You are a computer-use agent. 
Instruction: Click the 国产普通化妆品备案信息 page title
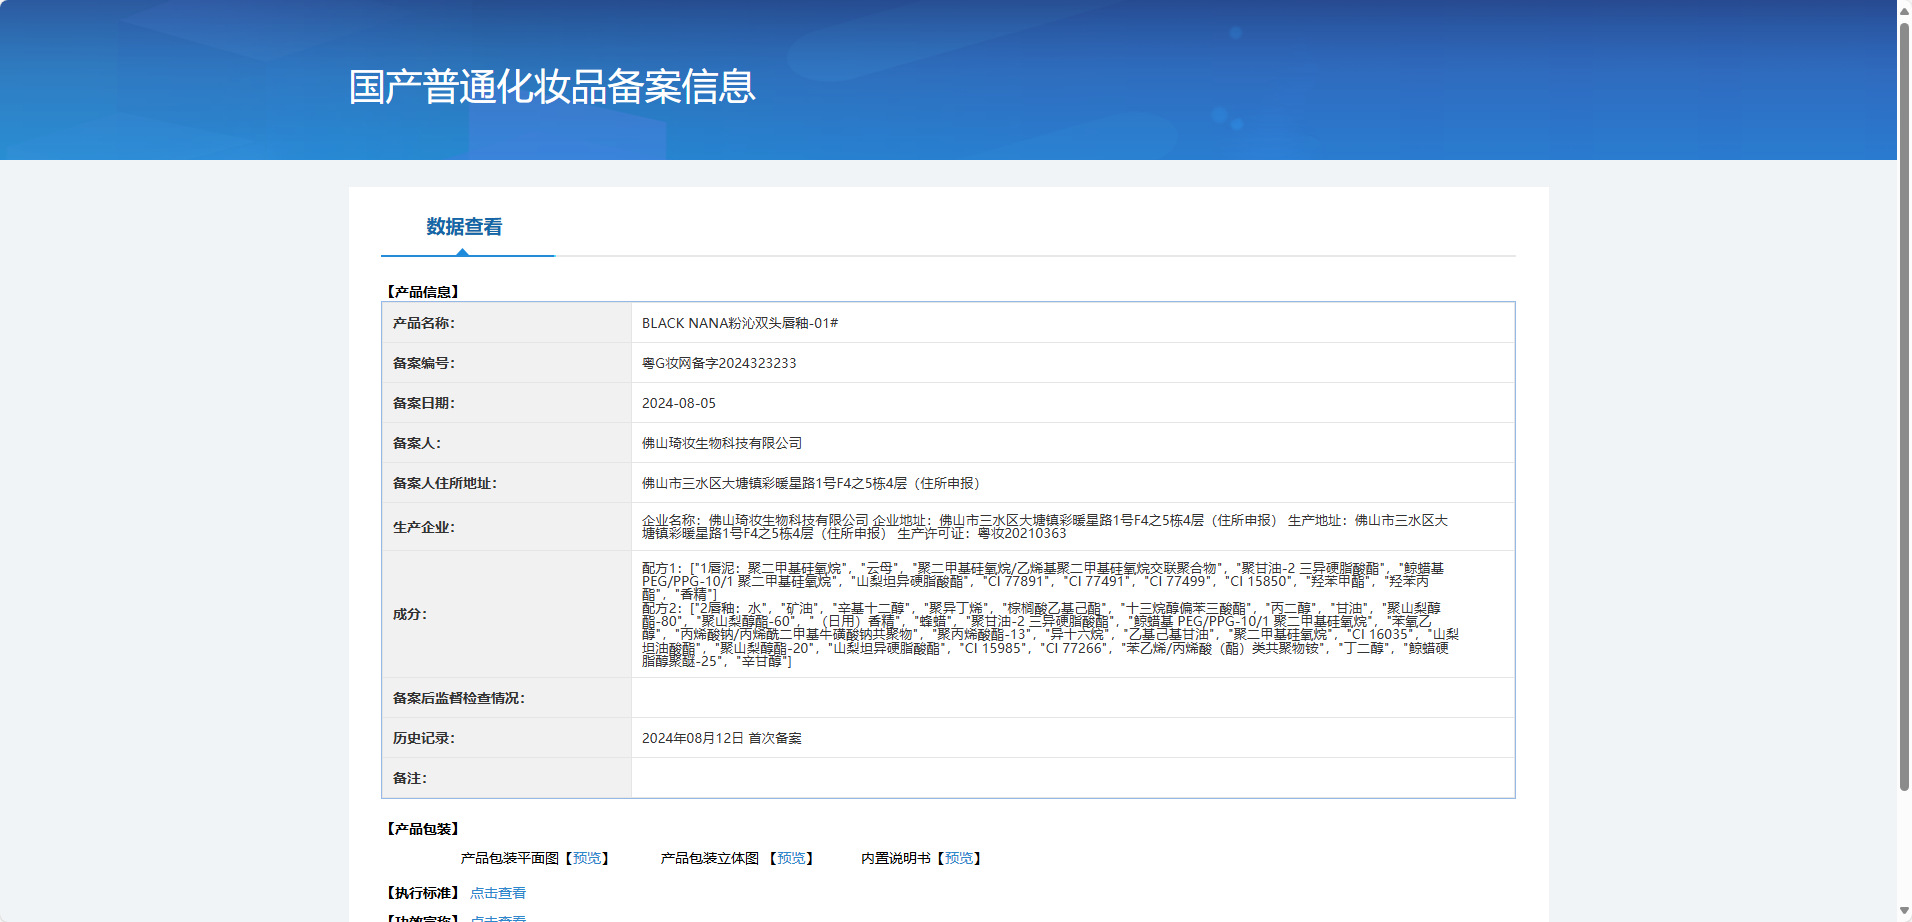[552, 87]
